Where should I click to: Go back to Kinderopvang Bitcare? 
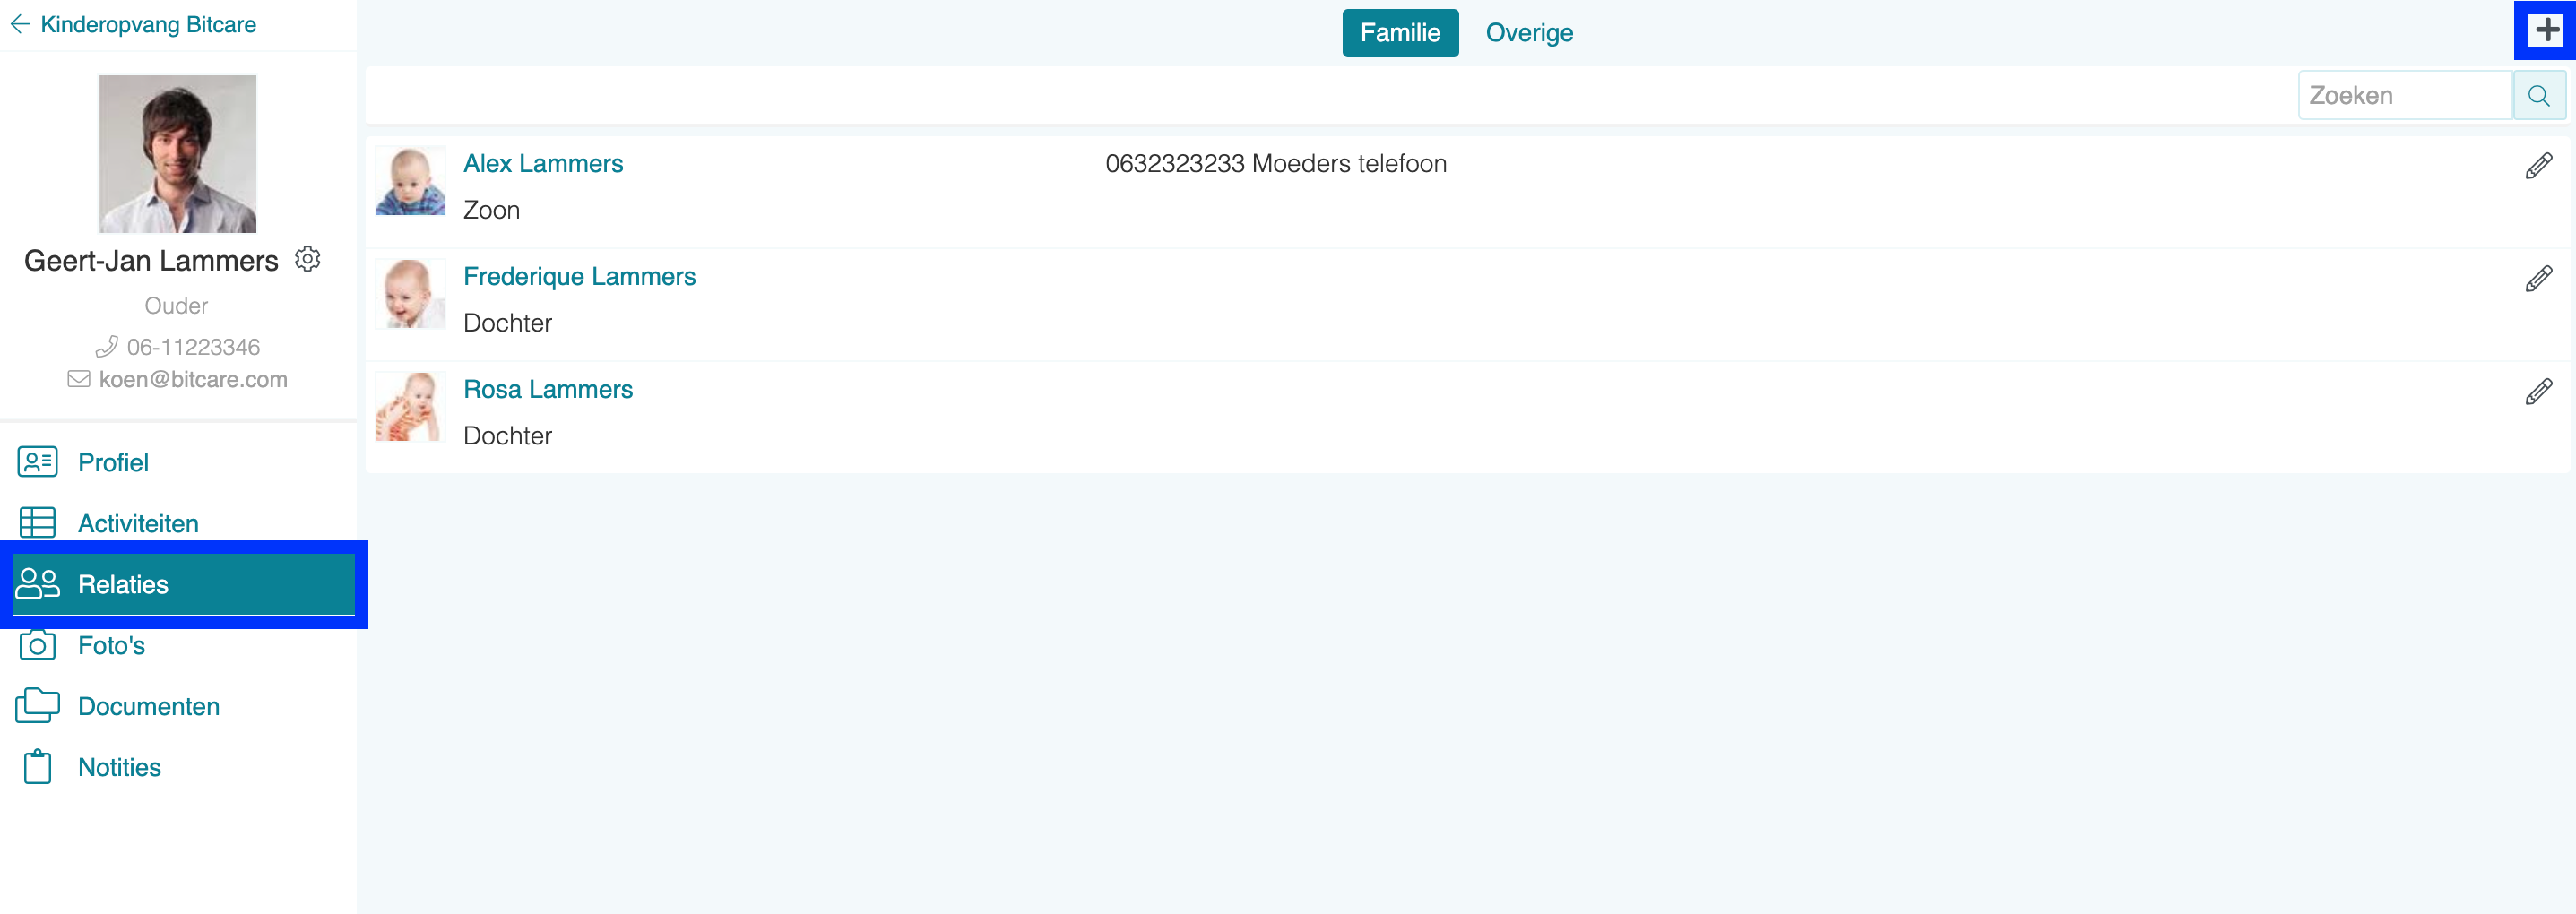(148, 24)
